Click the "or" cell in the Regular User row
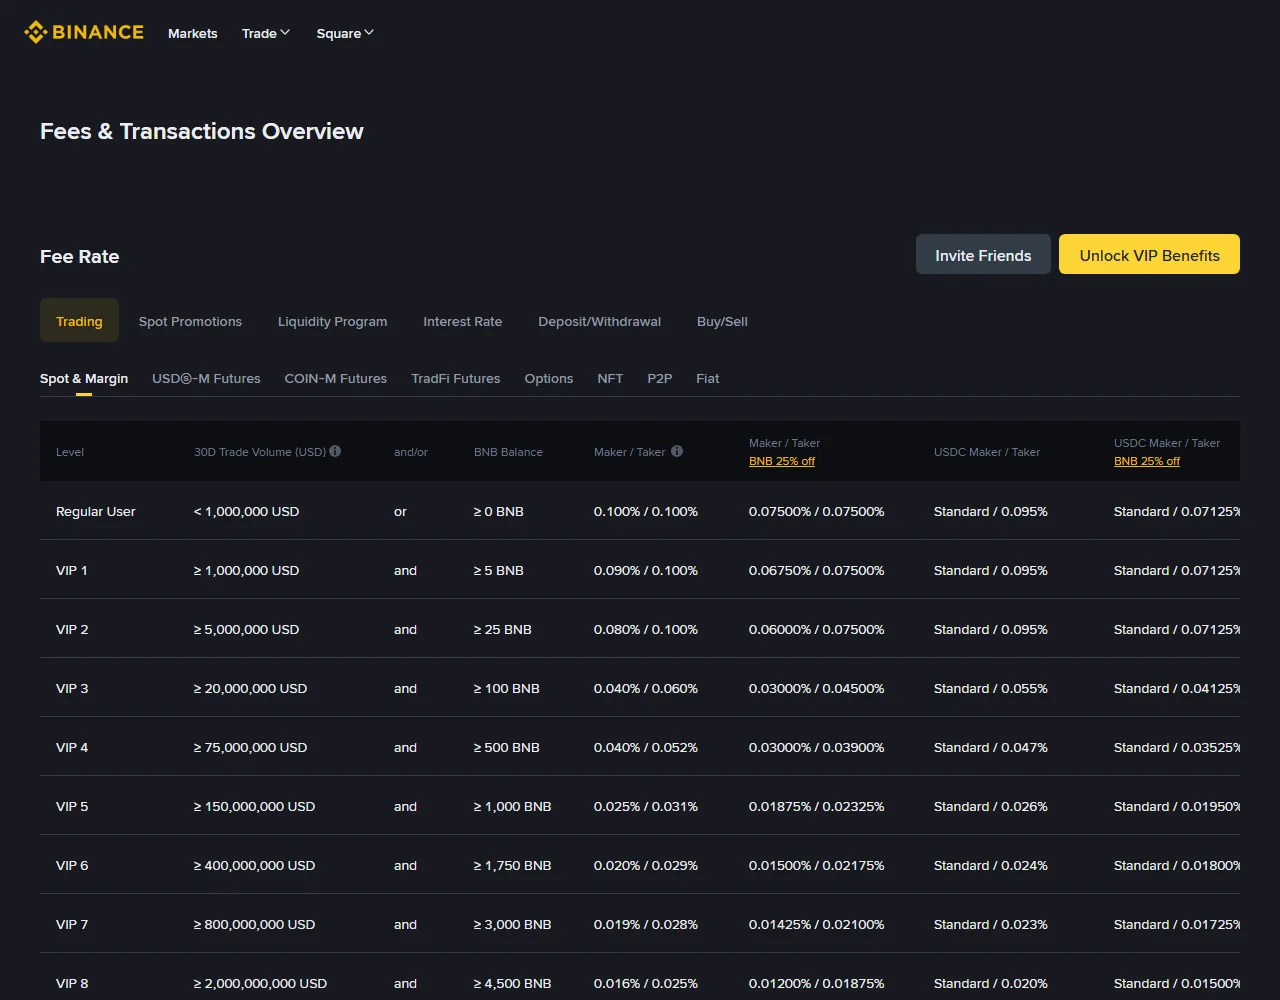The width and height of the screenshot is (1280, 1000). (x=400, y=511)
